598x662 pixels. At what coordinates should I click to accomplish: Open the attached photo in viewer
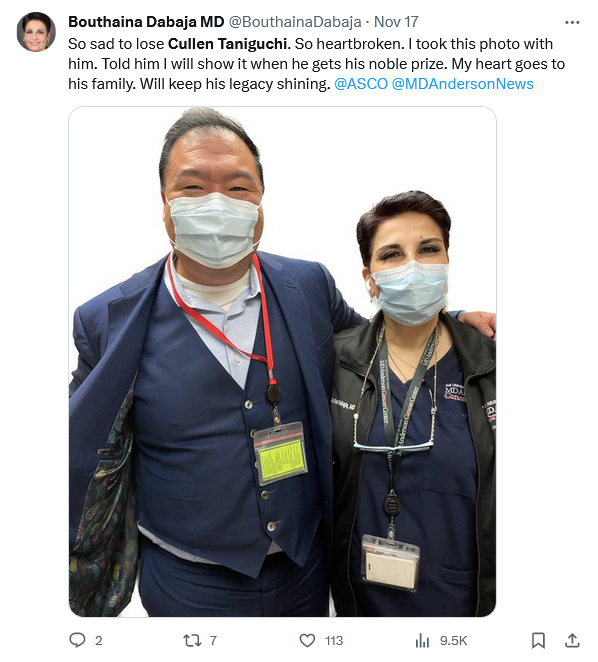[x=282, y=361]
